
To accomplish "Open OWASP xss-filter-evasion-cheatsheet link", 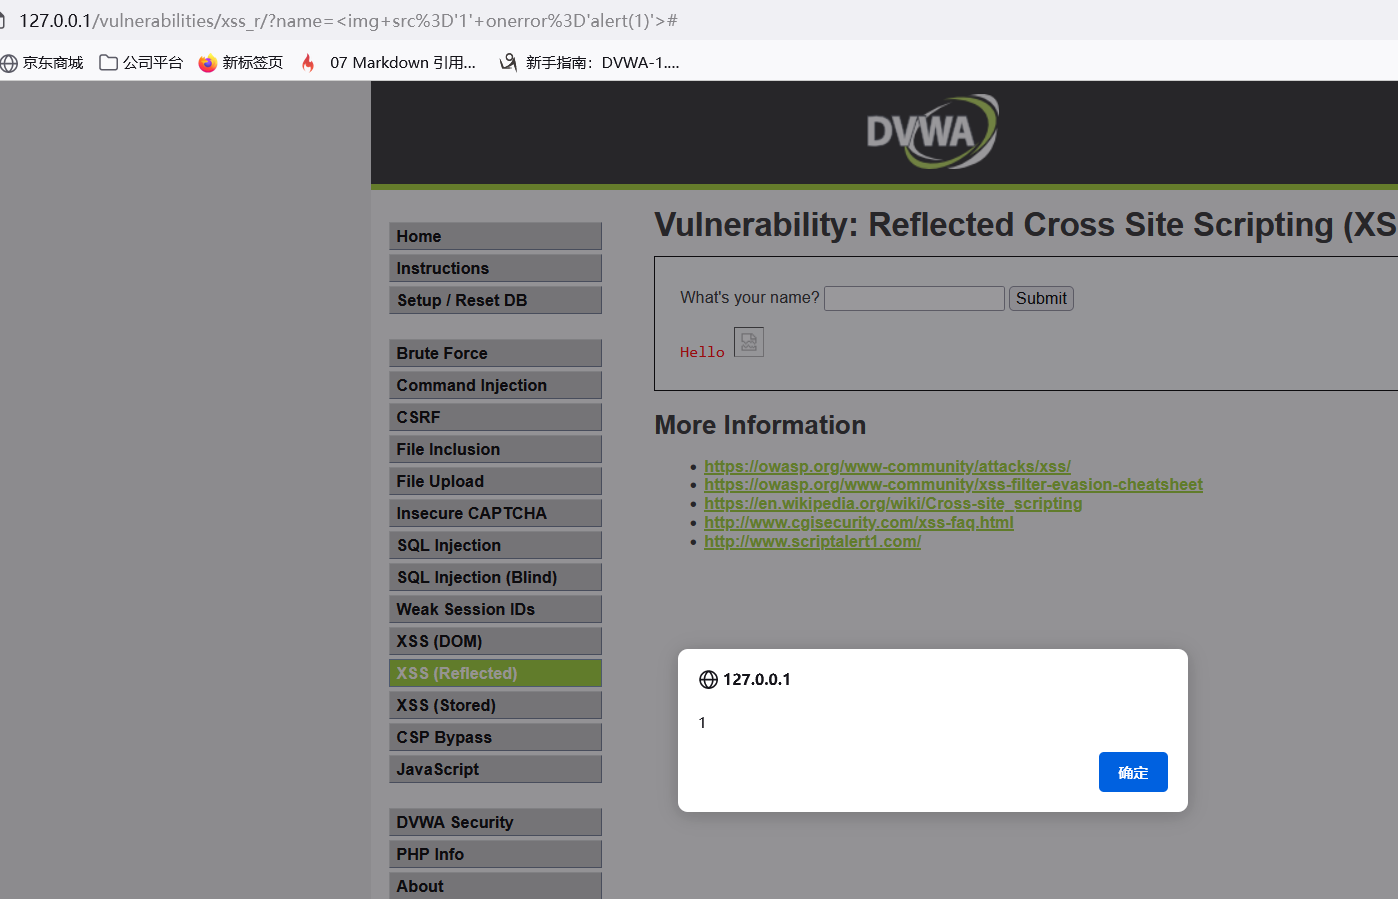I will [953, 485].
